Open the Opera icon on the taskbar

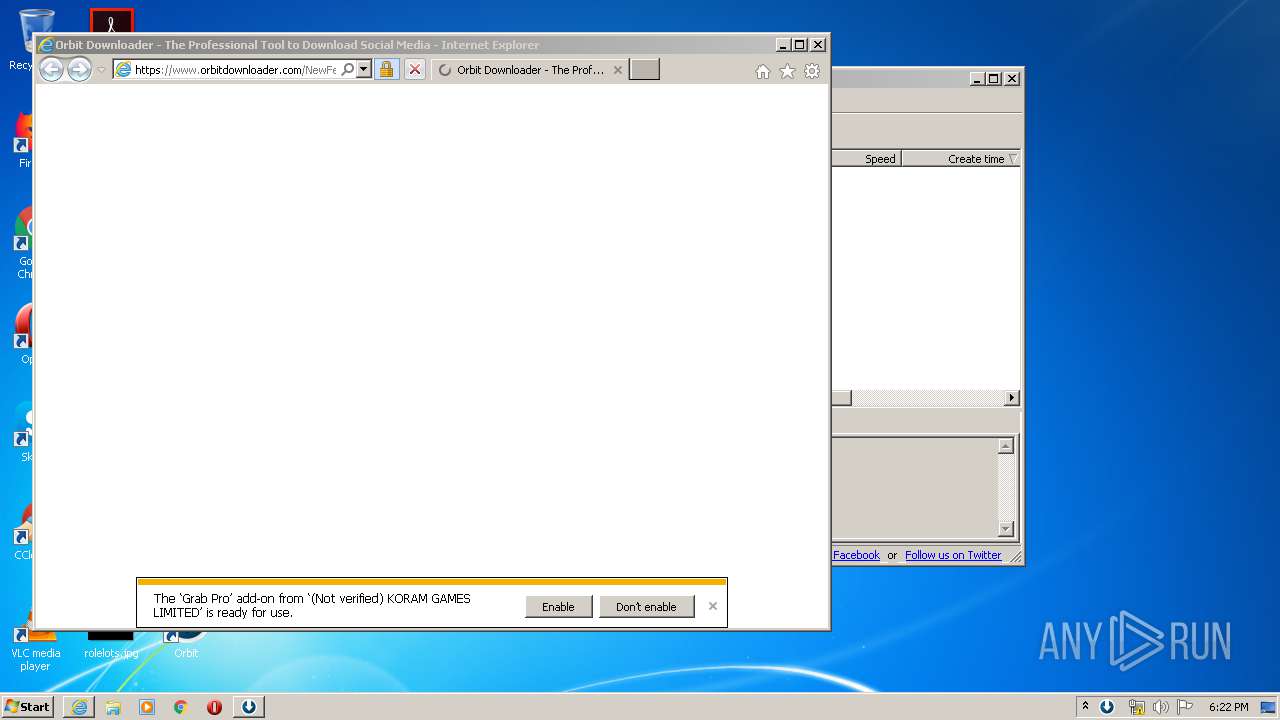click(214, 707)
